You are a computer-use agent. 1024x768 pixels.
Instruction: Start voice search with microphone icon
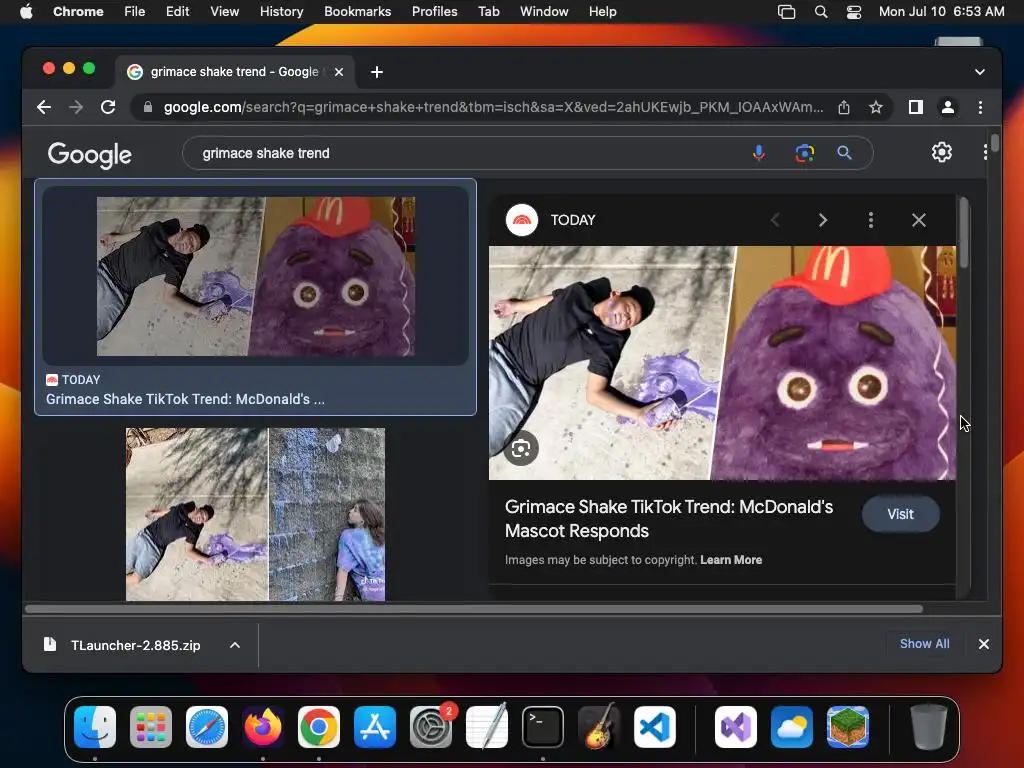[x=758, y=153]
